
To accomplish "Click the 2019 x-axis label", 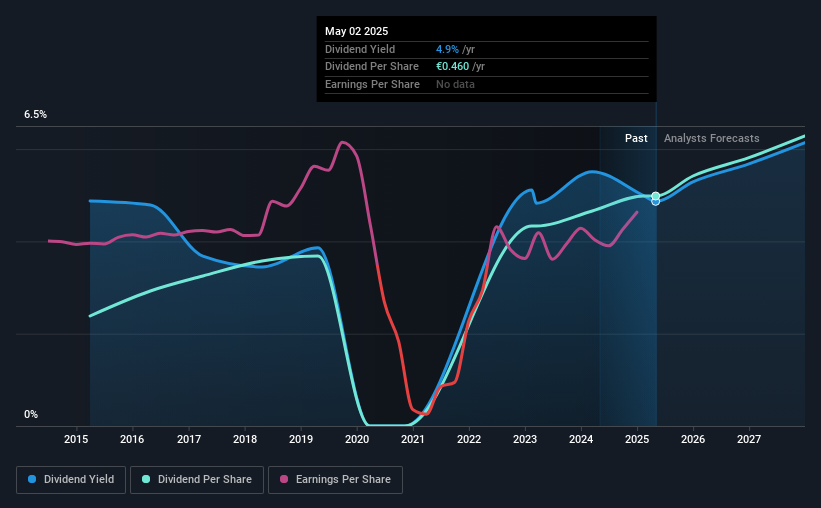I will [x=301, y=439].
